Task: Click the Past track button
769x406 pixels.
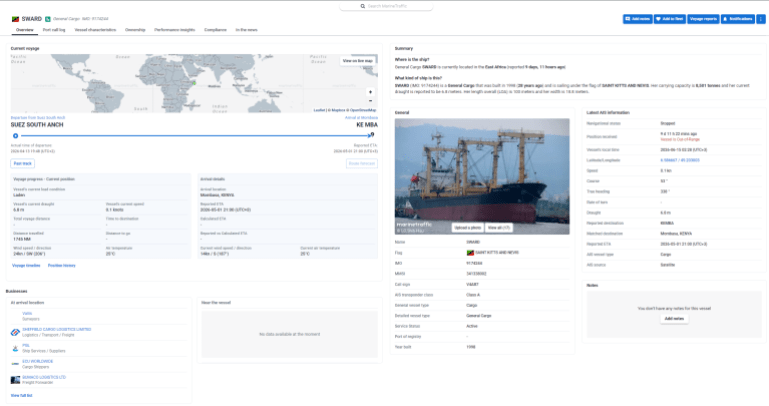Action: point(23,163)
